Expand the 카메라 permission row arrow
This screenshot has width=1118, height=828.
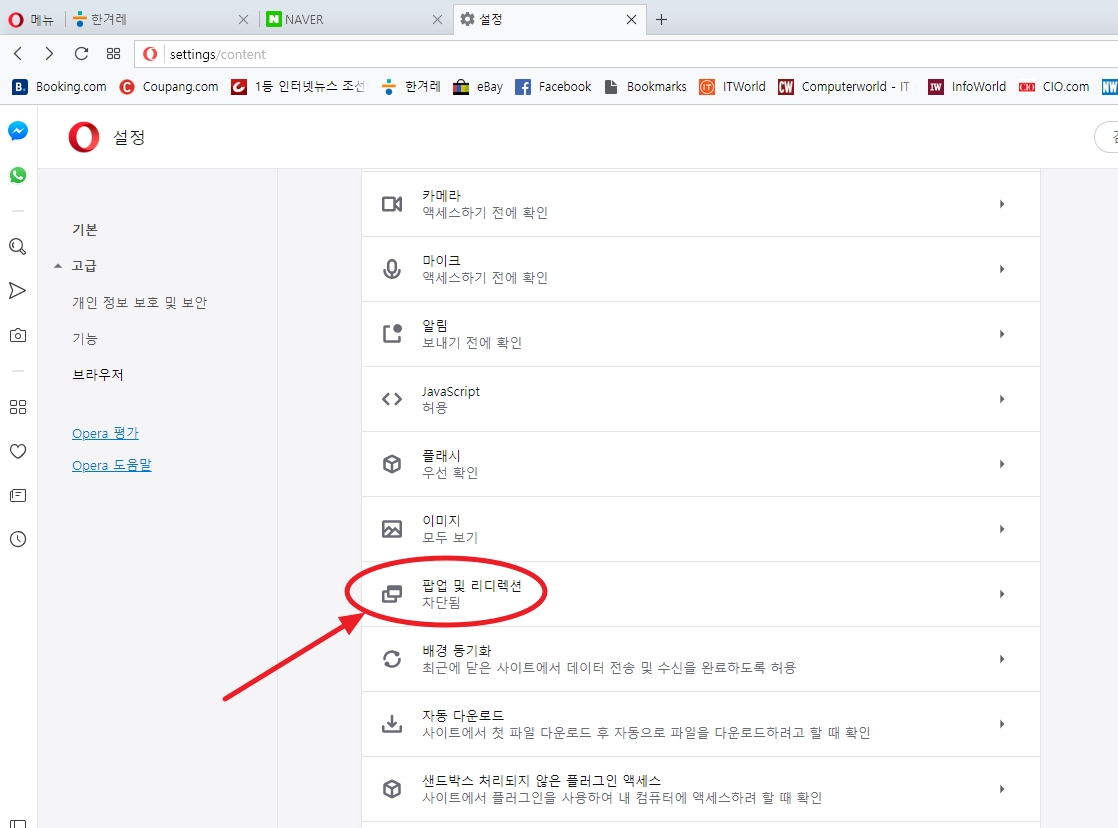pyautogui.click(x=1001, y=204)
